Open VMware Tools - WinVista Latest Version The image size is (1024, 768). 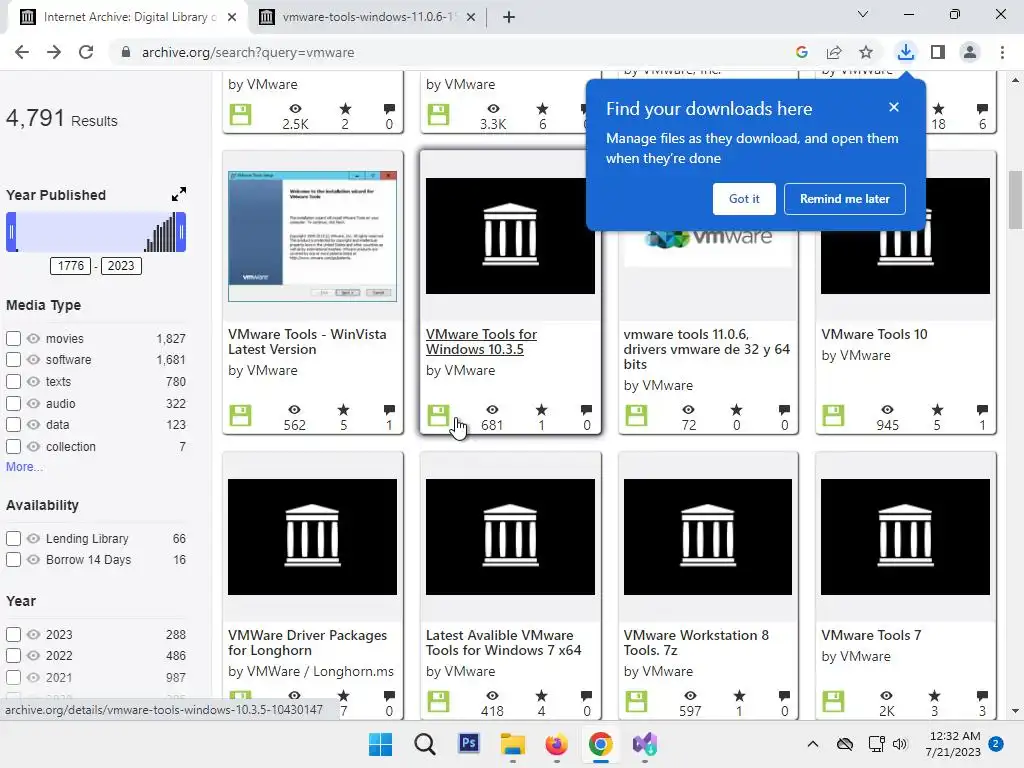pos(307,342)
